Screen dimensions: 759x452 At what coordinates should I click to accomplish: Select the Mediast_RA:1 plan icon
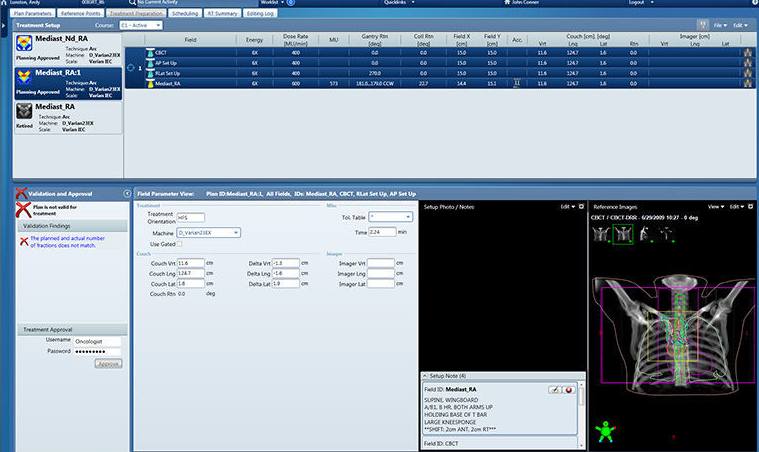pos(24,76)
